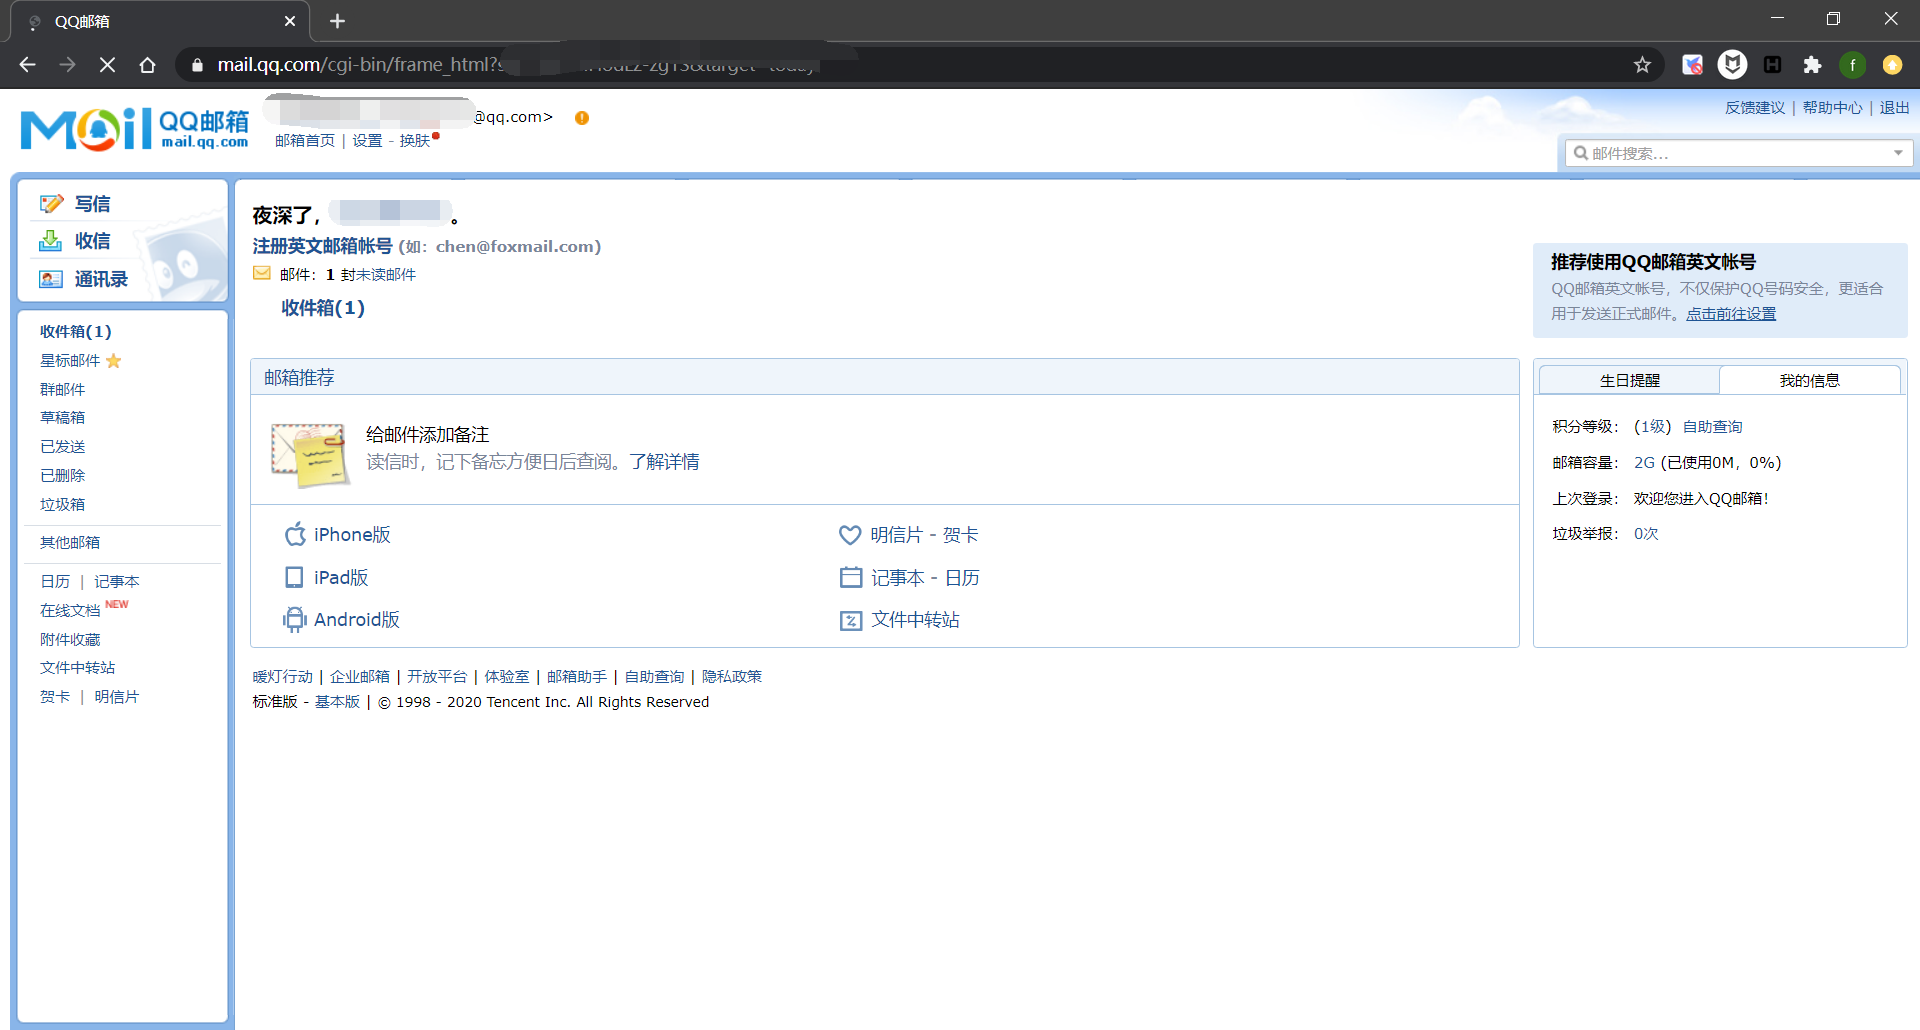Open the 已删除 deleted folder
The width and height of the screenshot is (1920, 1030).
click(x=62, y=476)
